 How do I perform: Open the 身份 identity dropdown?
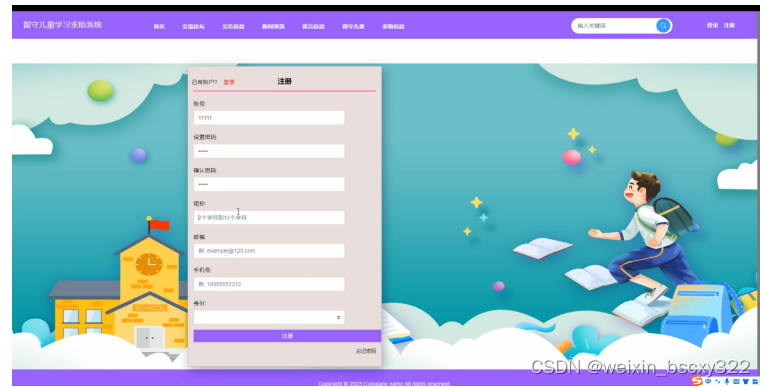[269, 318]
